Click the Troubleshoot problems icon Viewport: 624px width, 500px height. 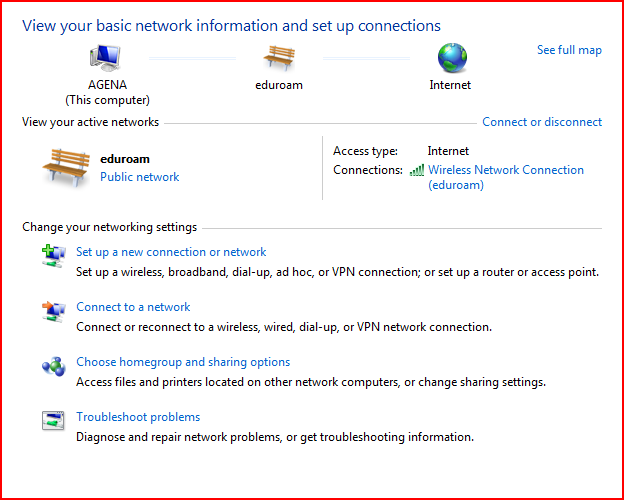[x=53, y=421]
